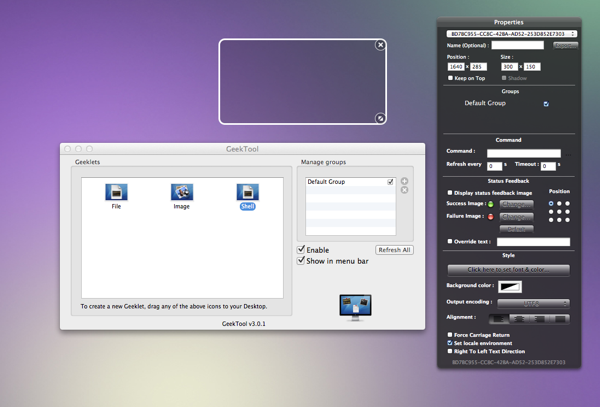
Task: Click the geeklet's resize handle icon
Action: 380,118
